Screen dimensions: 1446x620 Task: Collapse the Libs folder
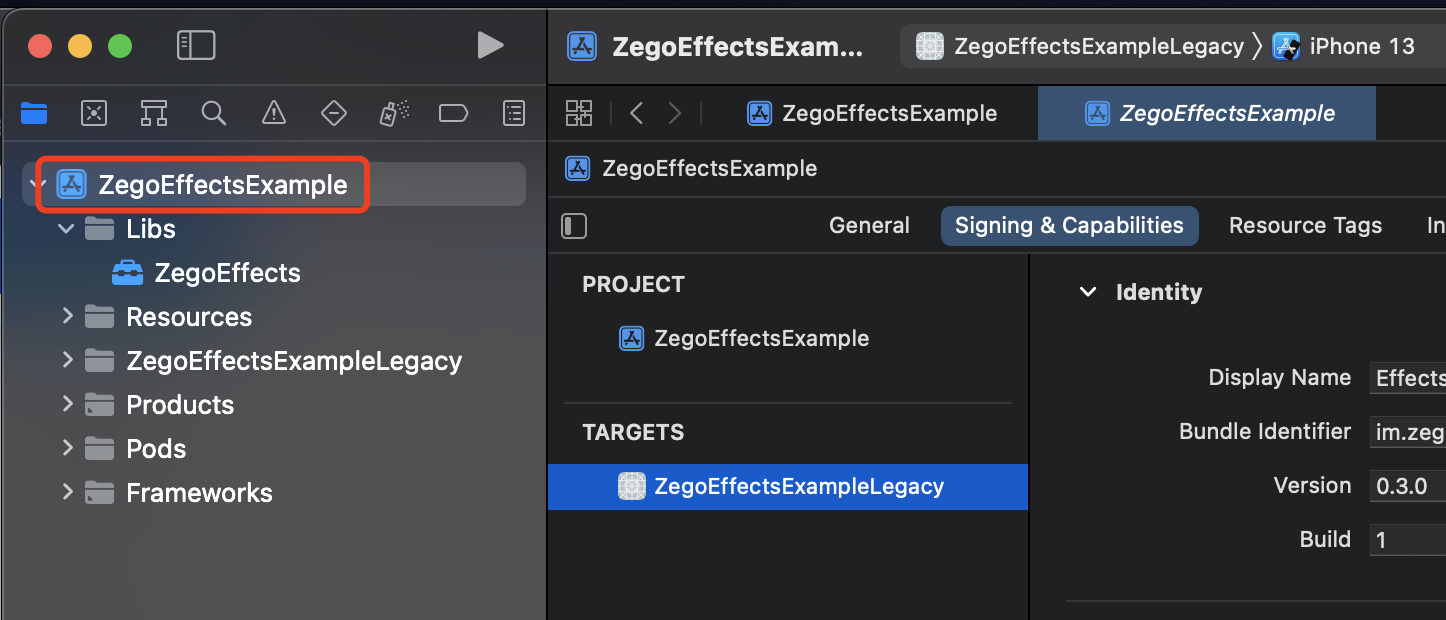[67, 229]
